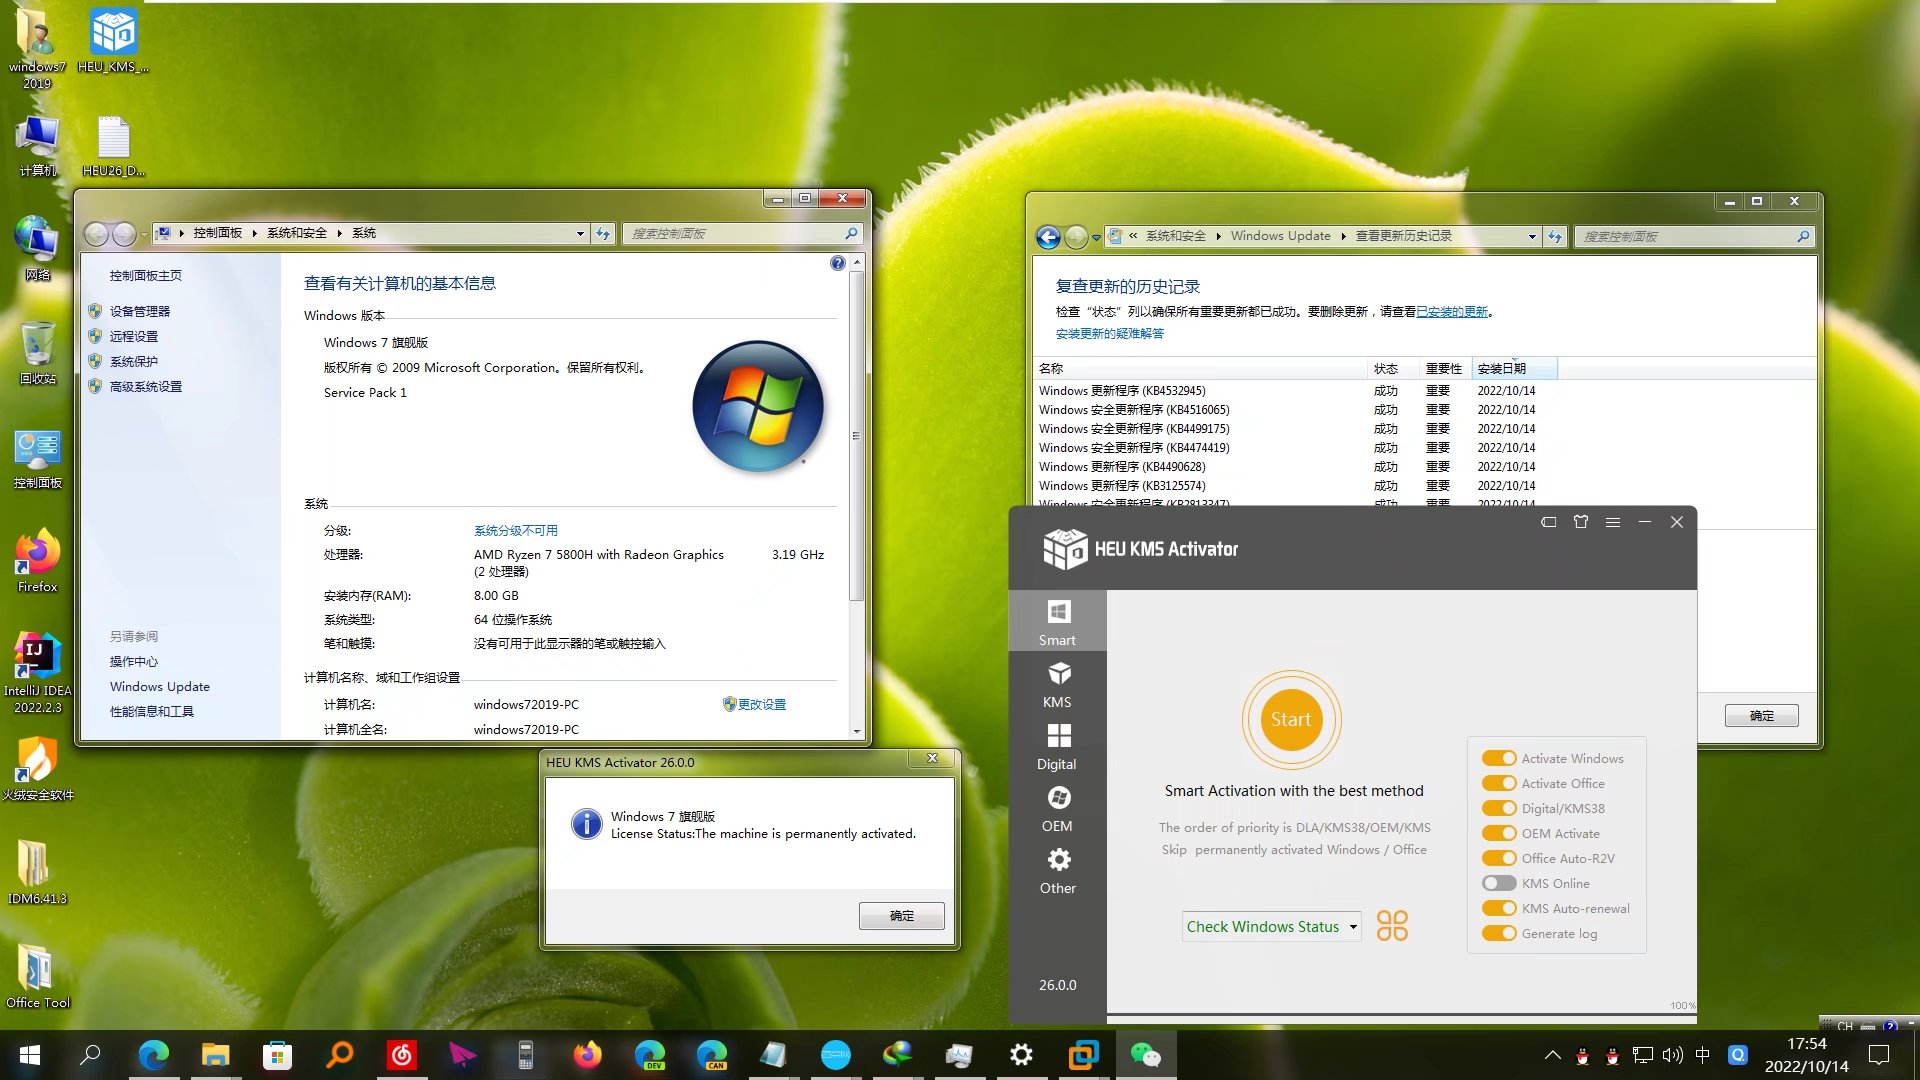This screenshot has height=1080, width=1920.
Task: Expand address bar dropdown in System window
Action: tap(580, 234)
